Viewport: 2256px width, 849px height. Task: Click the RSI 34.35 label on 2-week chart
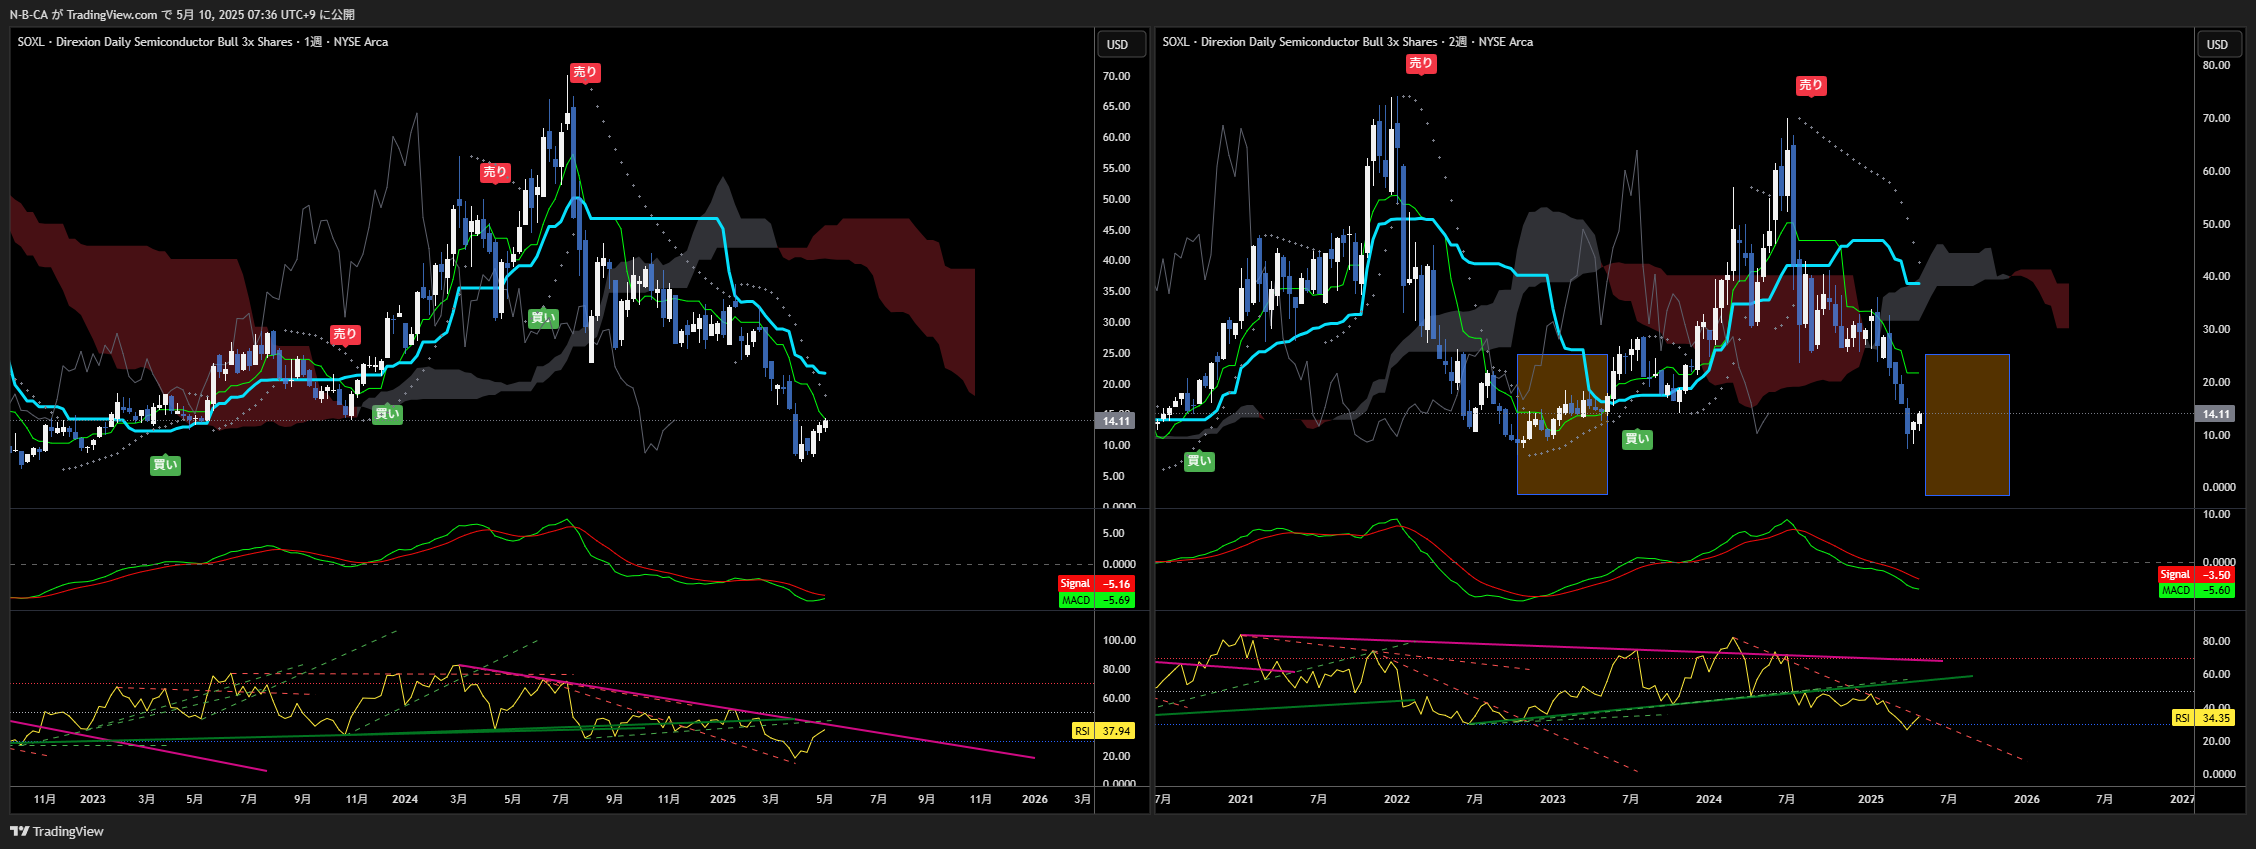coord(2203,718)
